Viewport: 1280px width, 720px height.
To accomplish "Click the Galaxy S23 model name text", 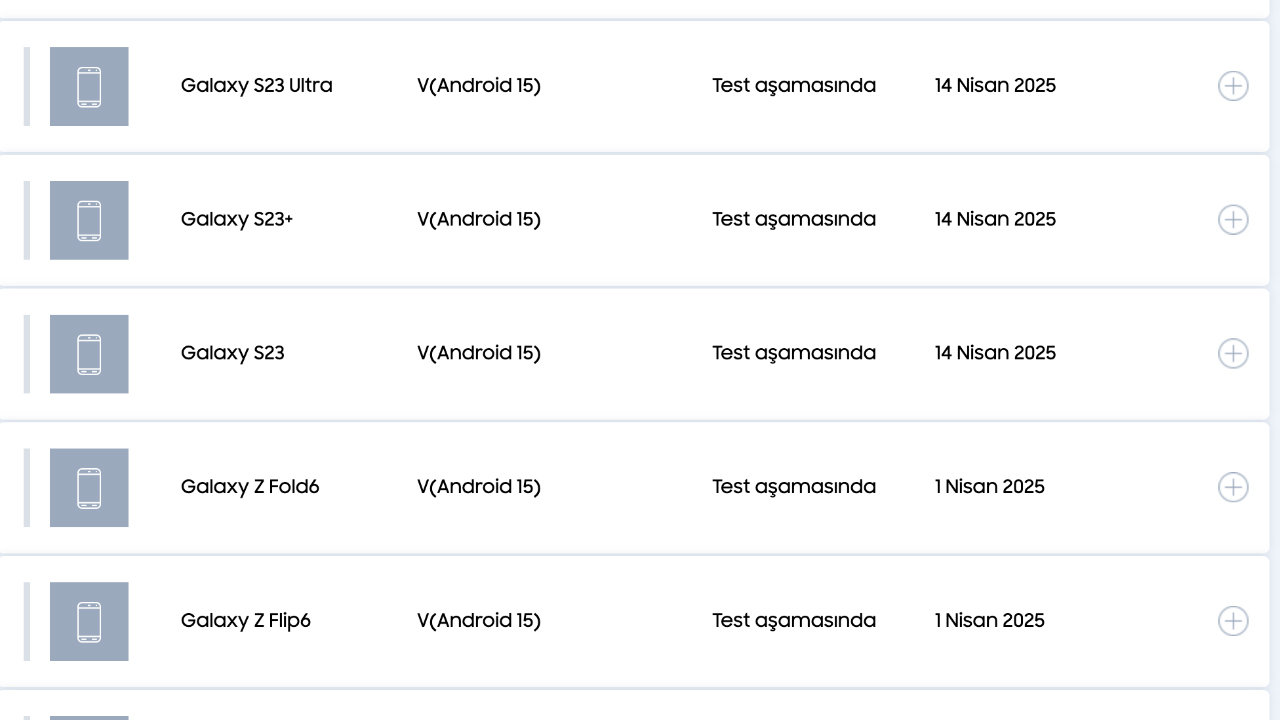I will 233,353.
